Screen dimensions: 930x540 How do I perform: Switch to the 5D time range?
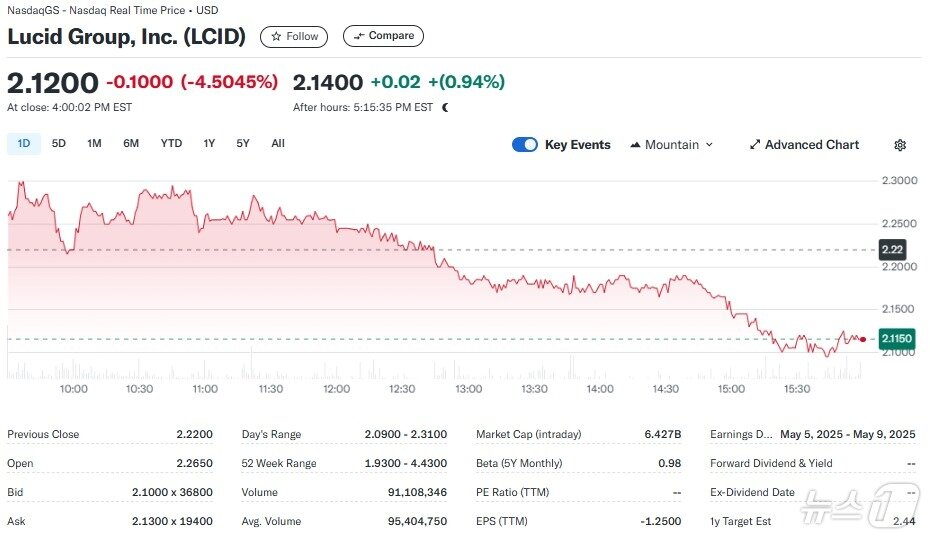(x=59, y=143)
